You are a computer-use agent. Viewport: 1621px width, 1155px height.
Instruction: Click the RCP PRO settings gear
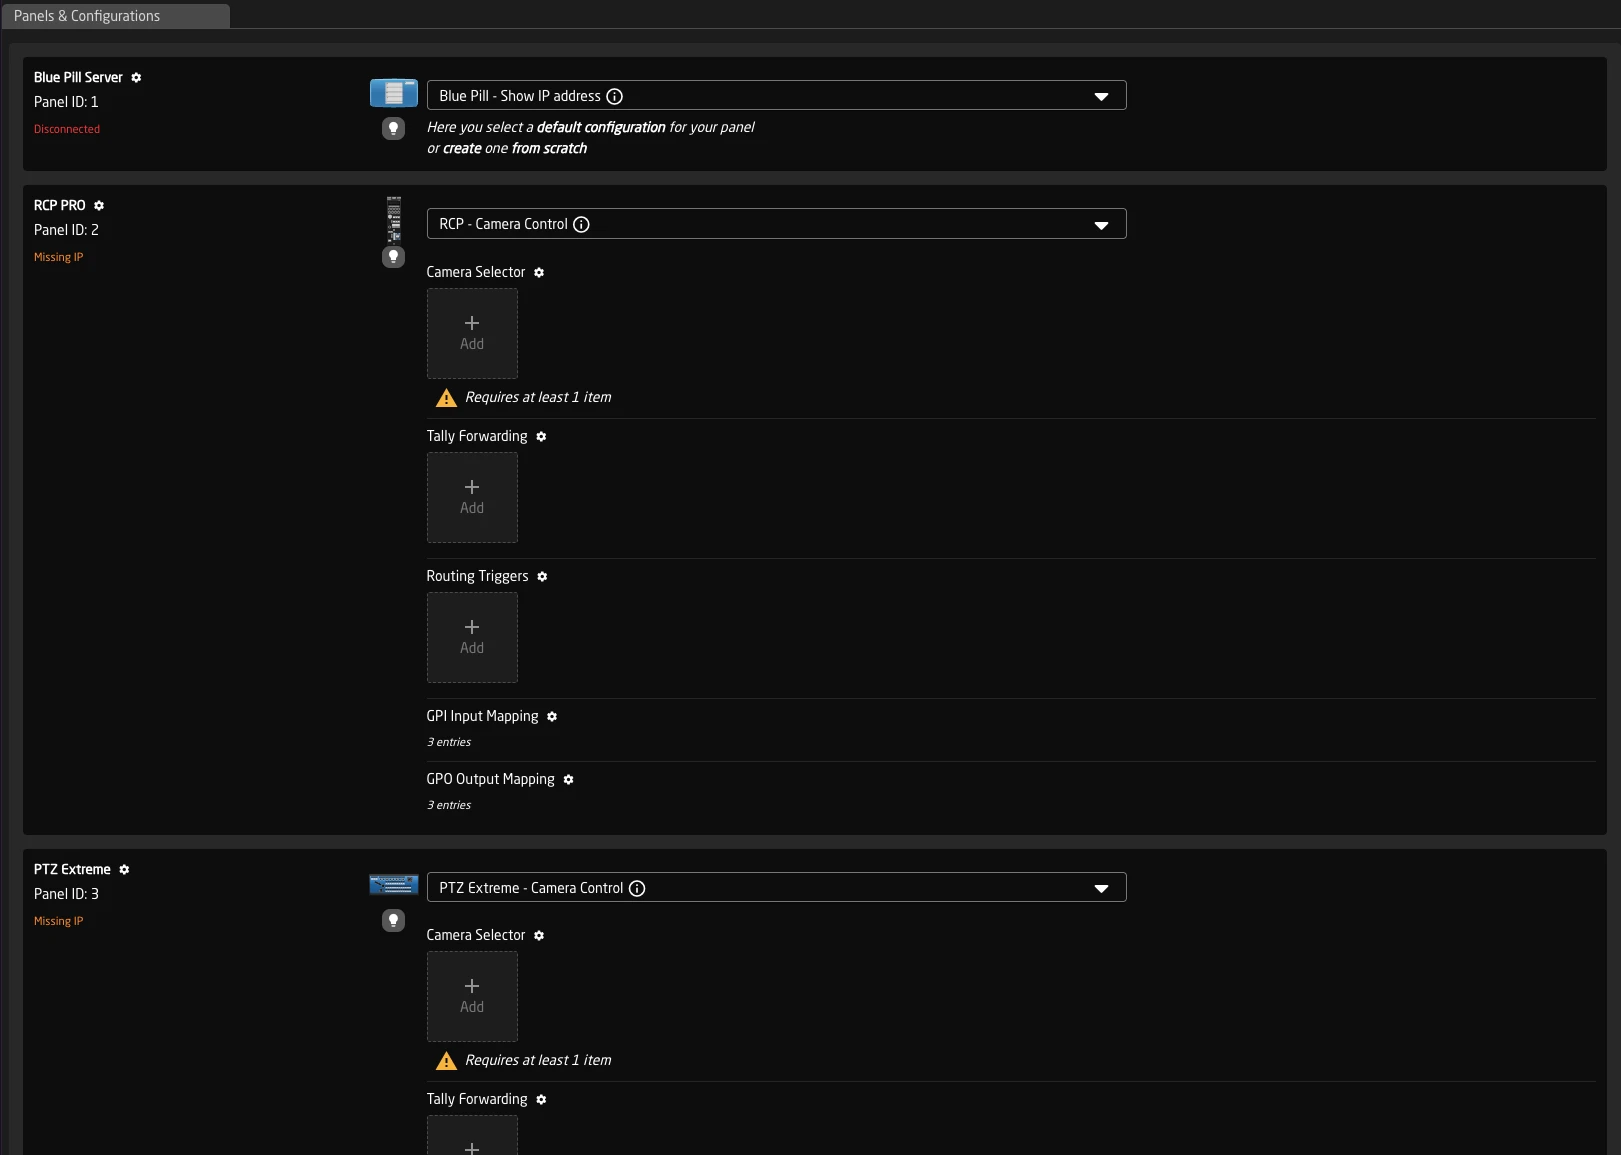click(x=99, y=205)
